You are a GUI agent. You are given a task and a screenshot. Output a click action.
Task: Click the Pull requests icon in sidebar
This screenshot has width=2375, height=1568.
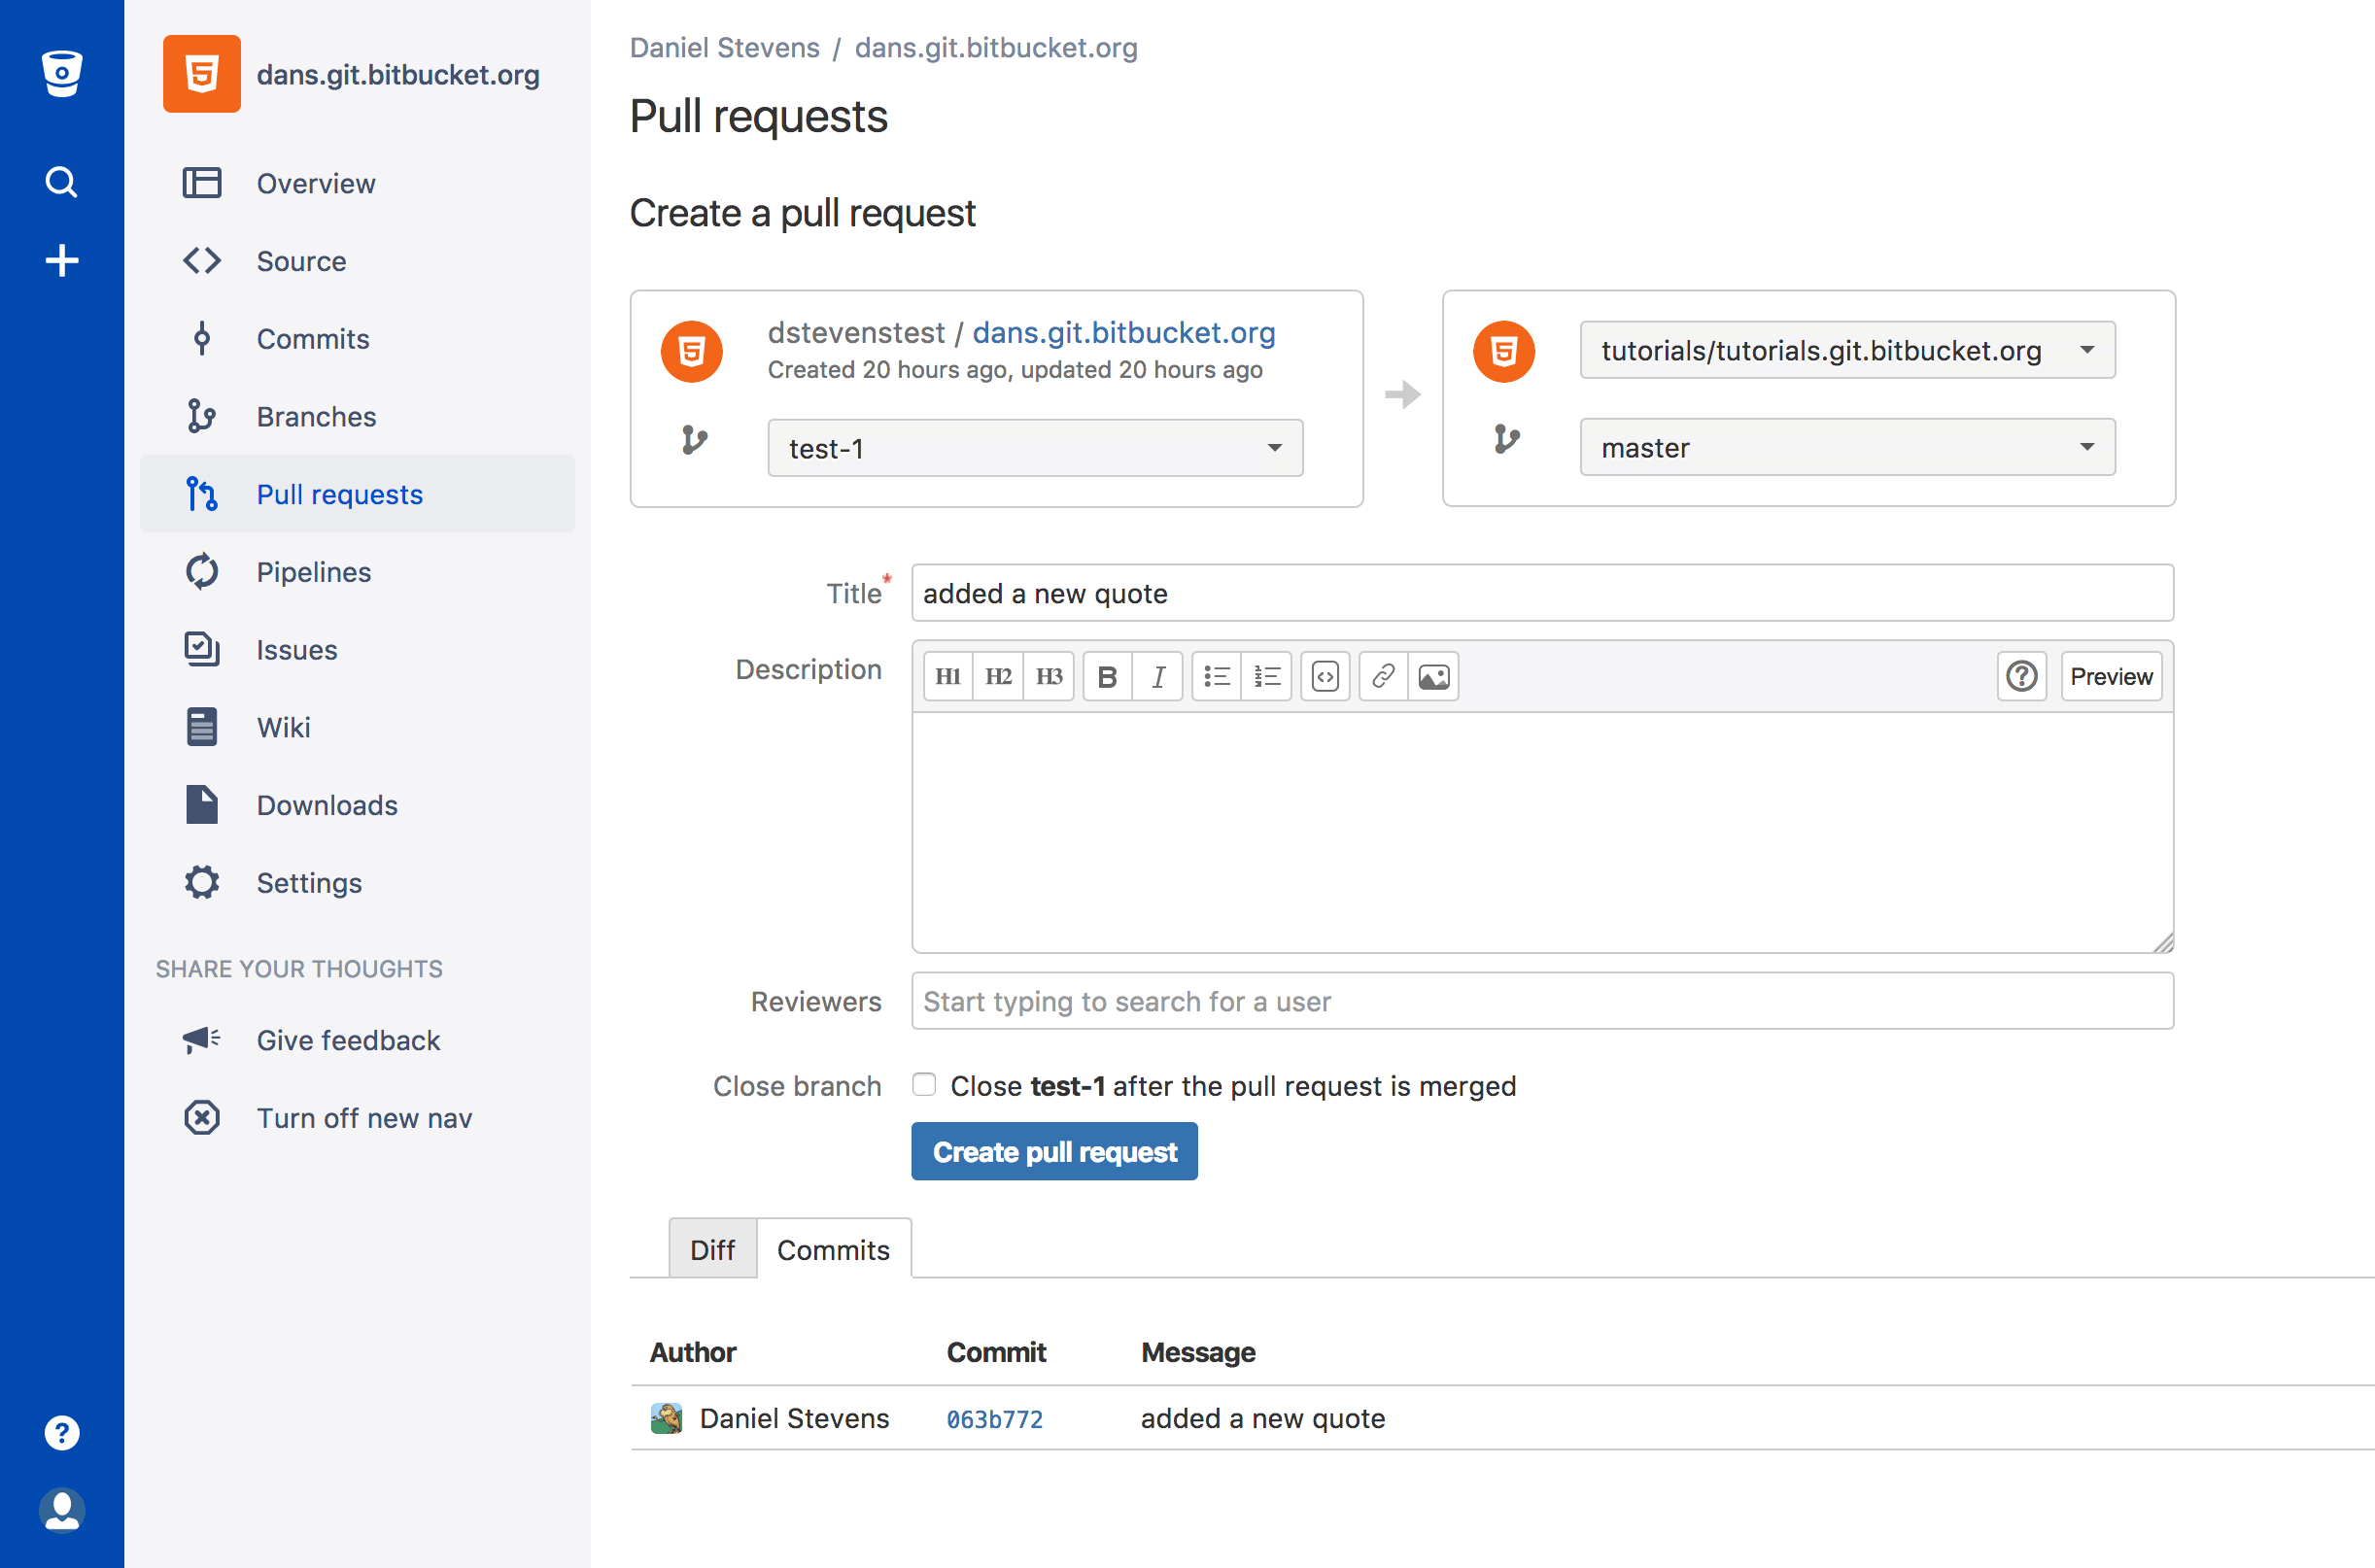pyautogui.click(x=203, y=494)
